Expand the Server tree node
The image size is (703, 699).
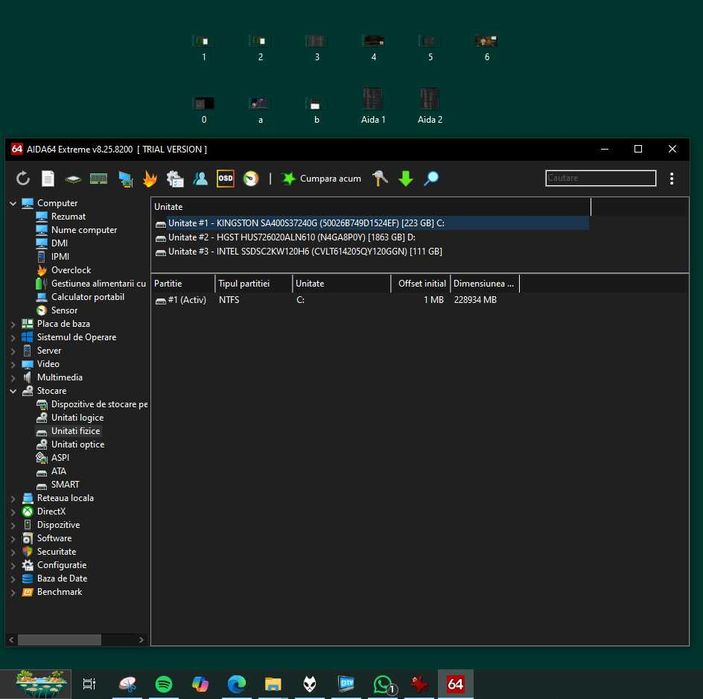[13, 351]
